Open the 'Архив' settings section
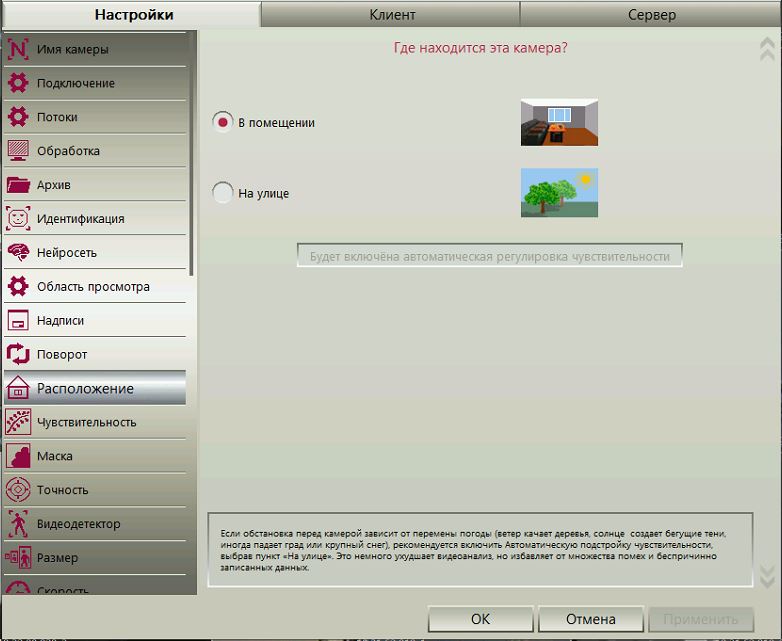 (x=95, y=185)
